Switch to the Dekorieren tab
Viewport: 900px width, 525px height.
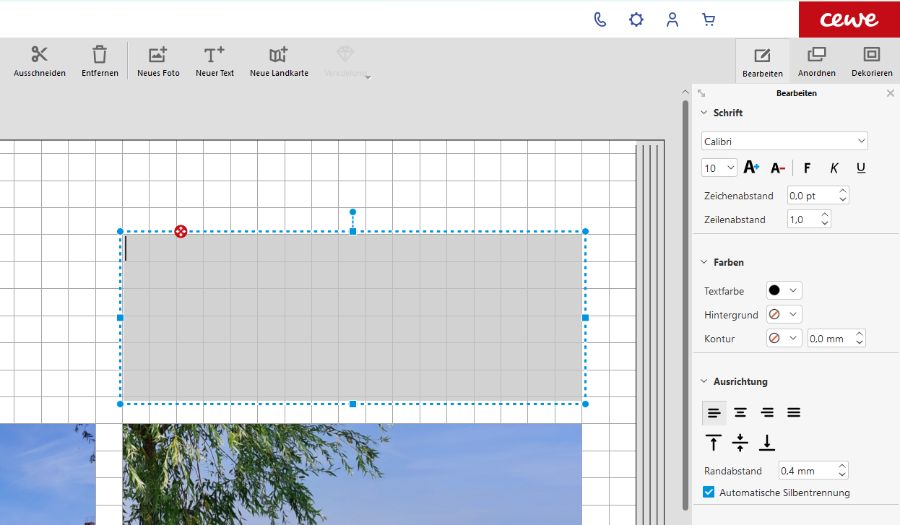click(x=871, y=60)
